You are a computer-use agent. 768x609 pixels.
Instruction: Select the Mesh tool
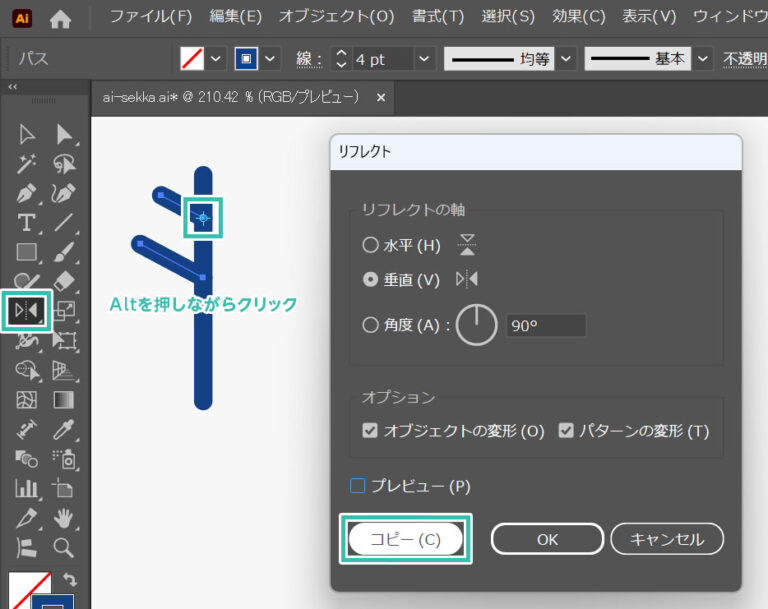pyautogui.click(x=26, y=400)
